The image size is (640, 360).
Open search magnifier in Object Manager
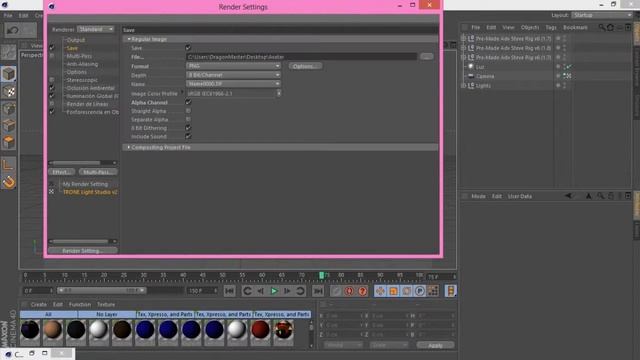602,27
